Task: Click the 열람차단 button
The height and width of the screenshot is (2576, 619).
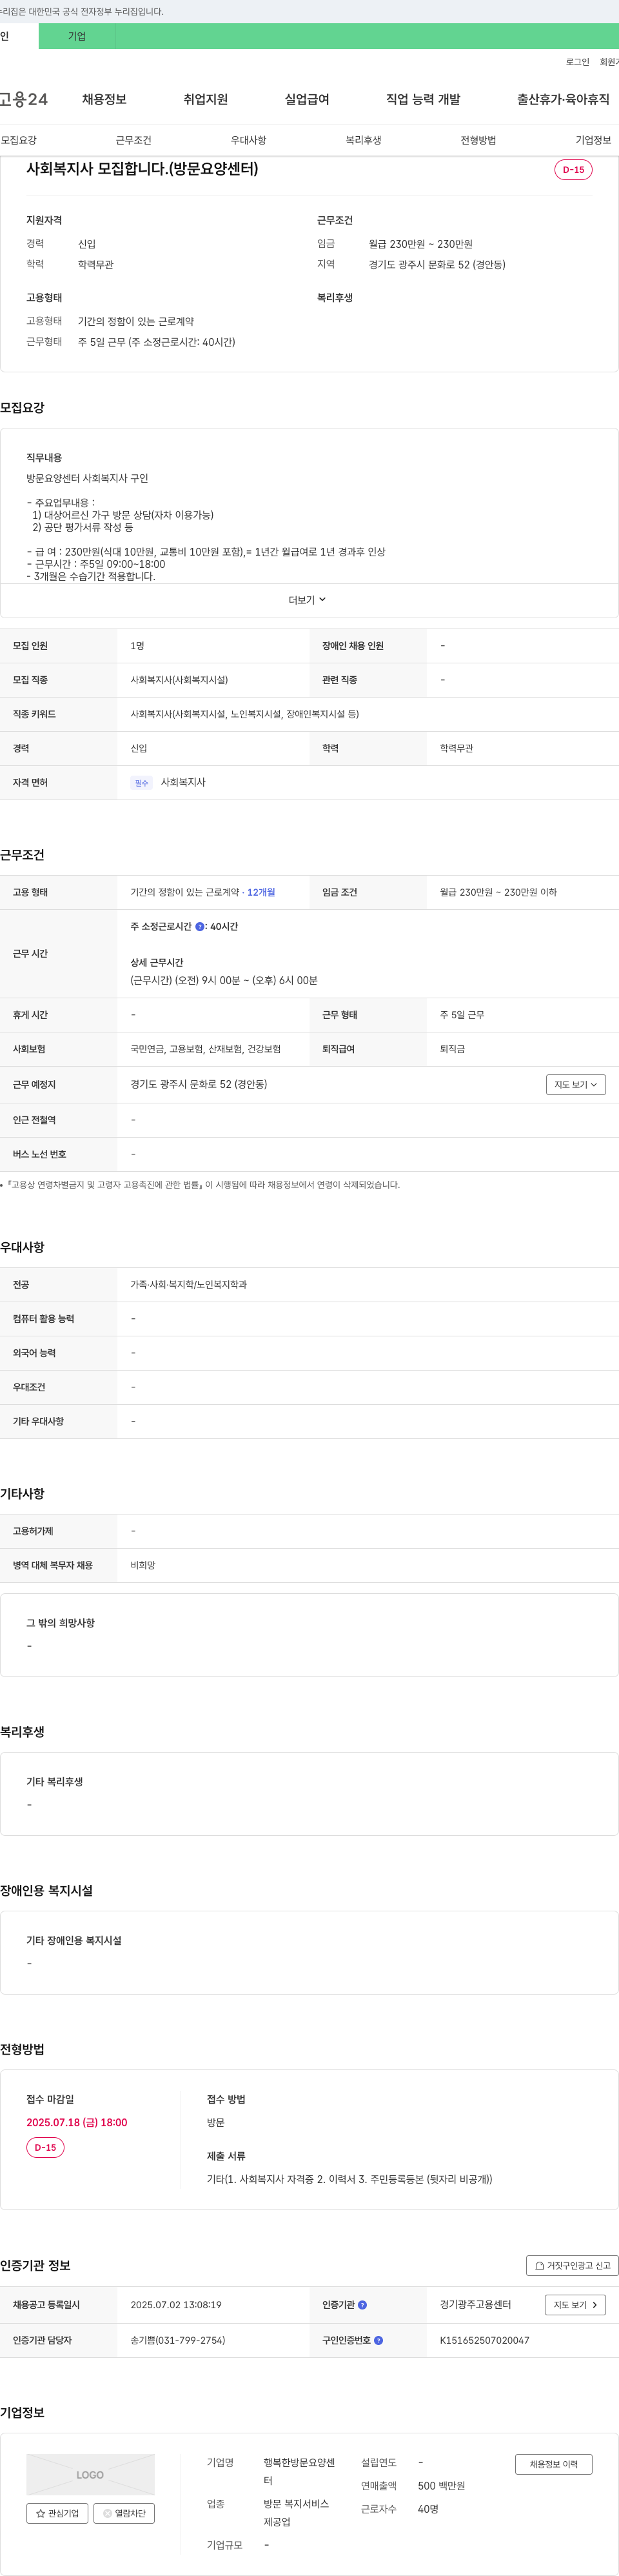Action: coord(124,2513)
